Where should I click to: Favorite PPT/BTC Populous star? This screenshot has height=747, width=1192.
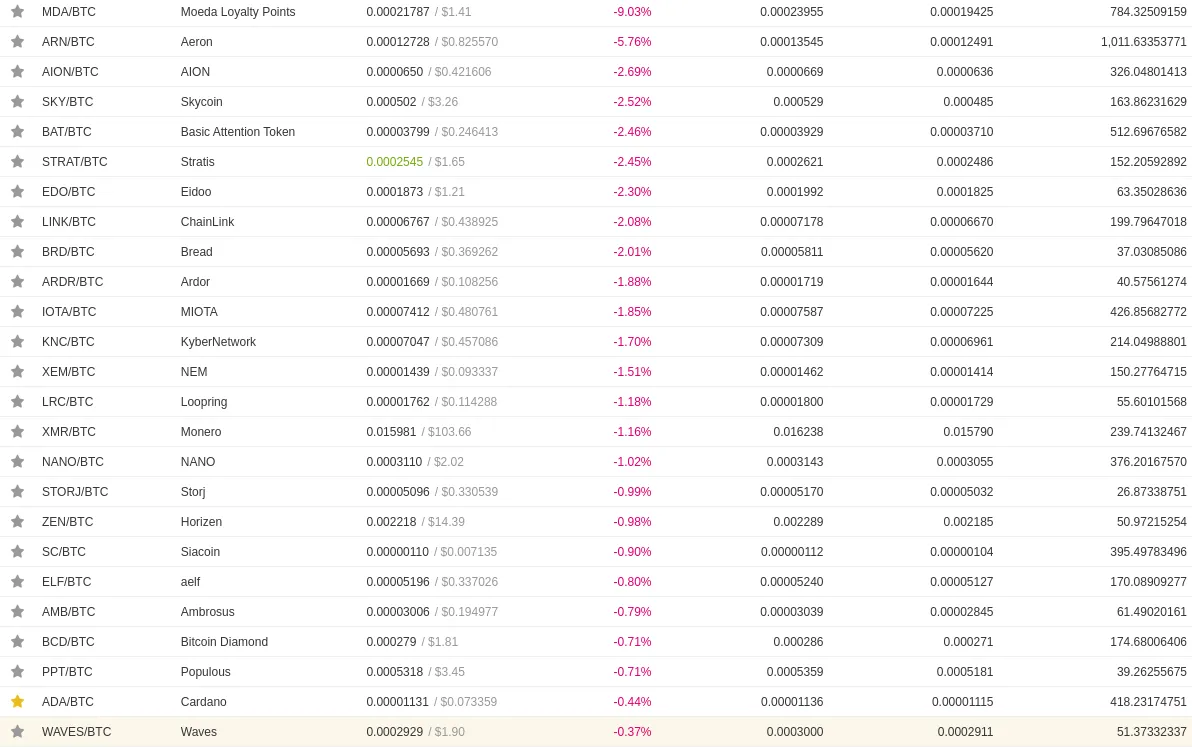pos(17,672)
